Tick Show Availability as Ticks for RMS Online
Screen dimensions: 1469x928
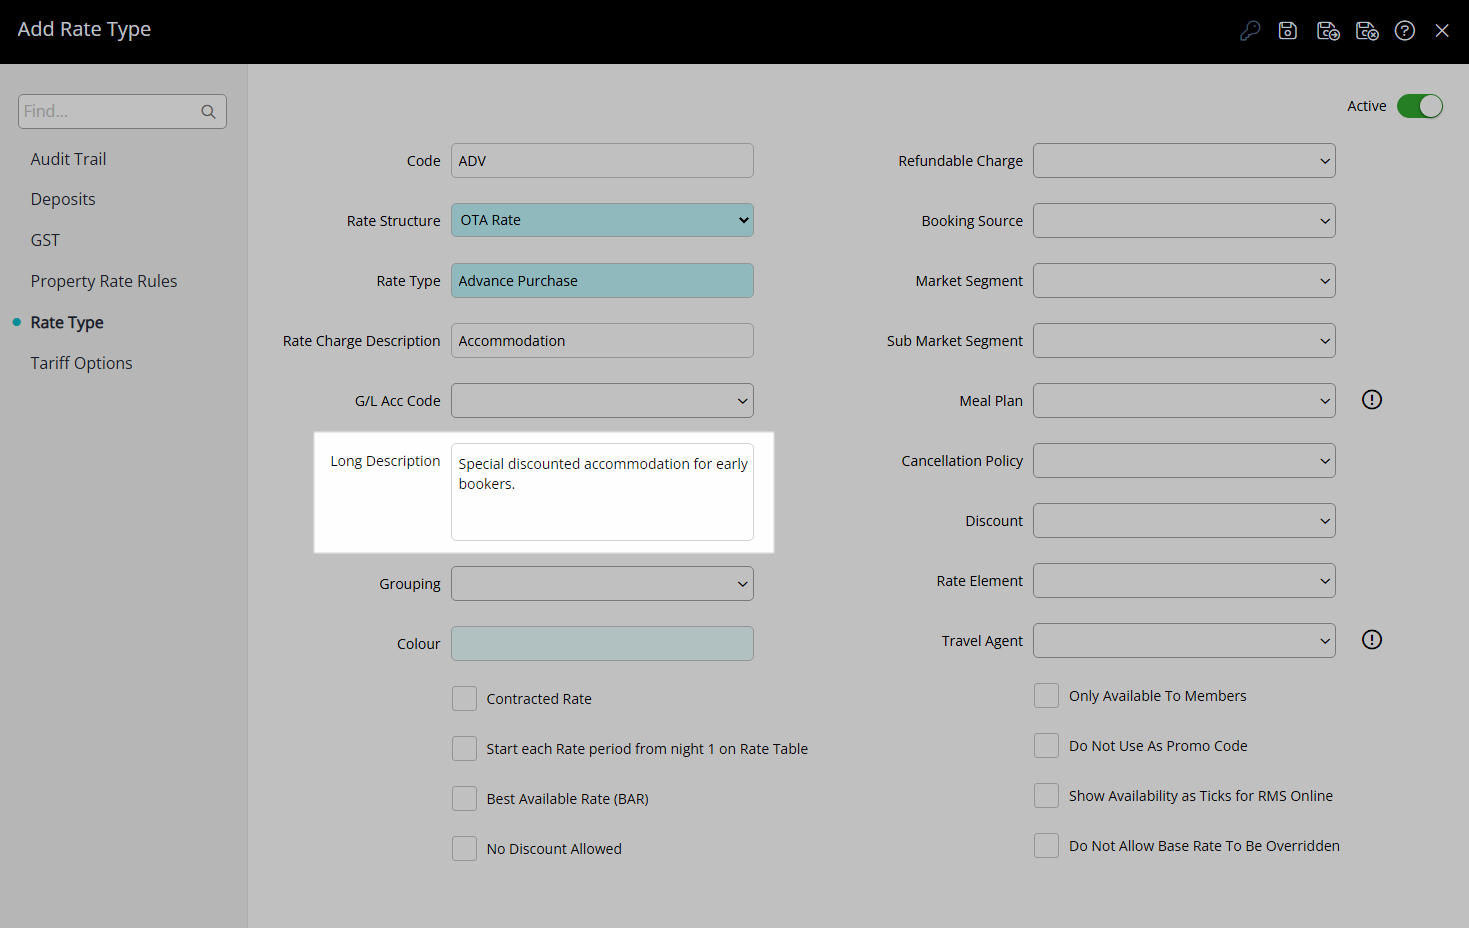tap(1046, 796)
